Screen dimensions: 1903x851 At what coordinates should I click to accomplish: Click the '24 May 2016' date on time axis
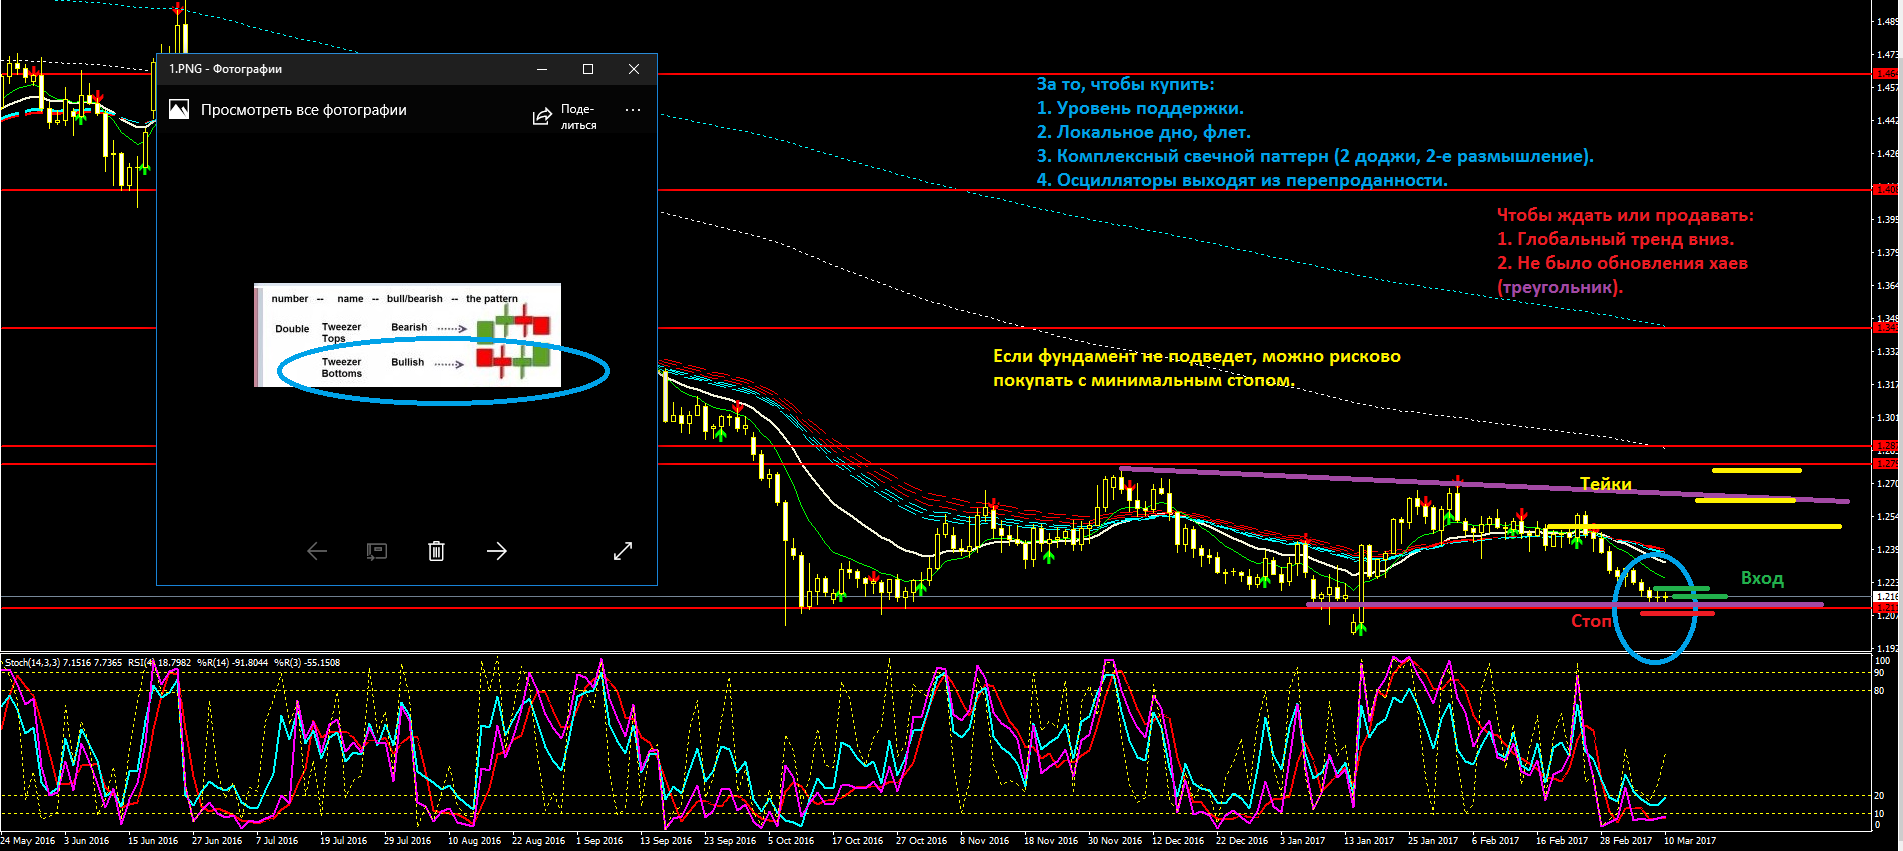click(28, 841)
